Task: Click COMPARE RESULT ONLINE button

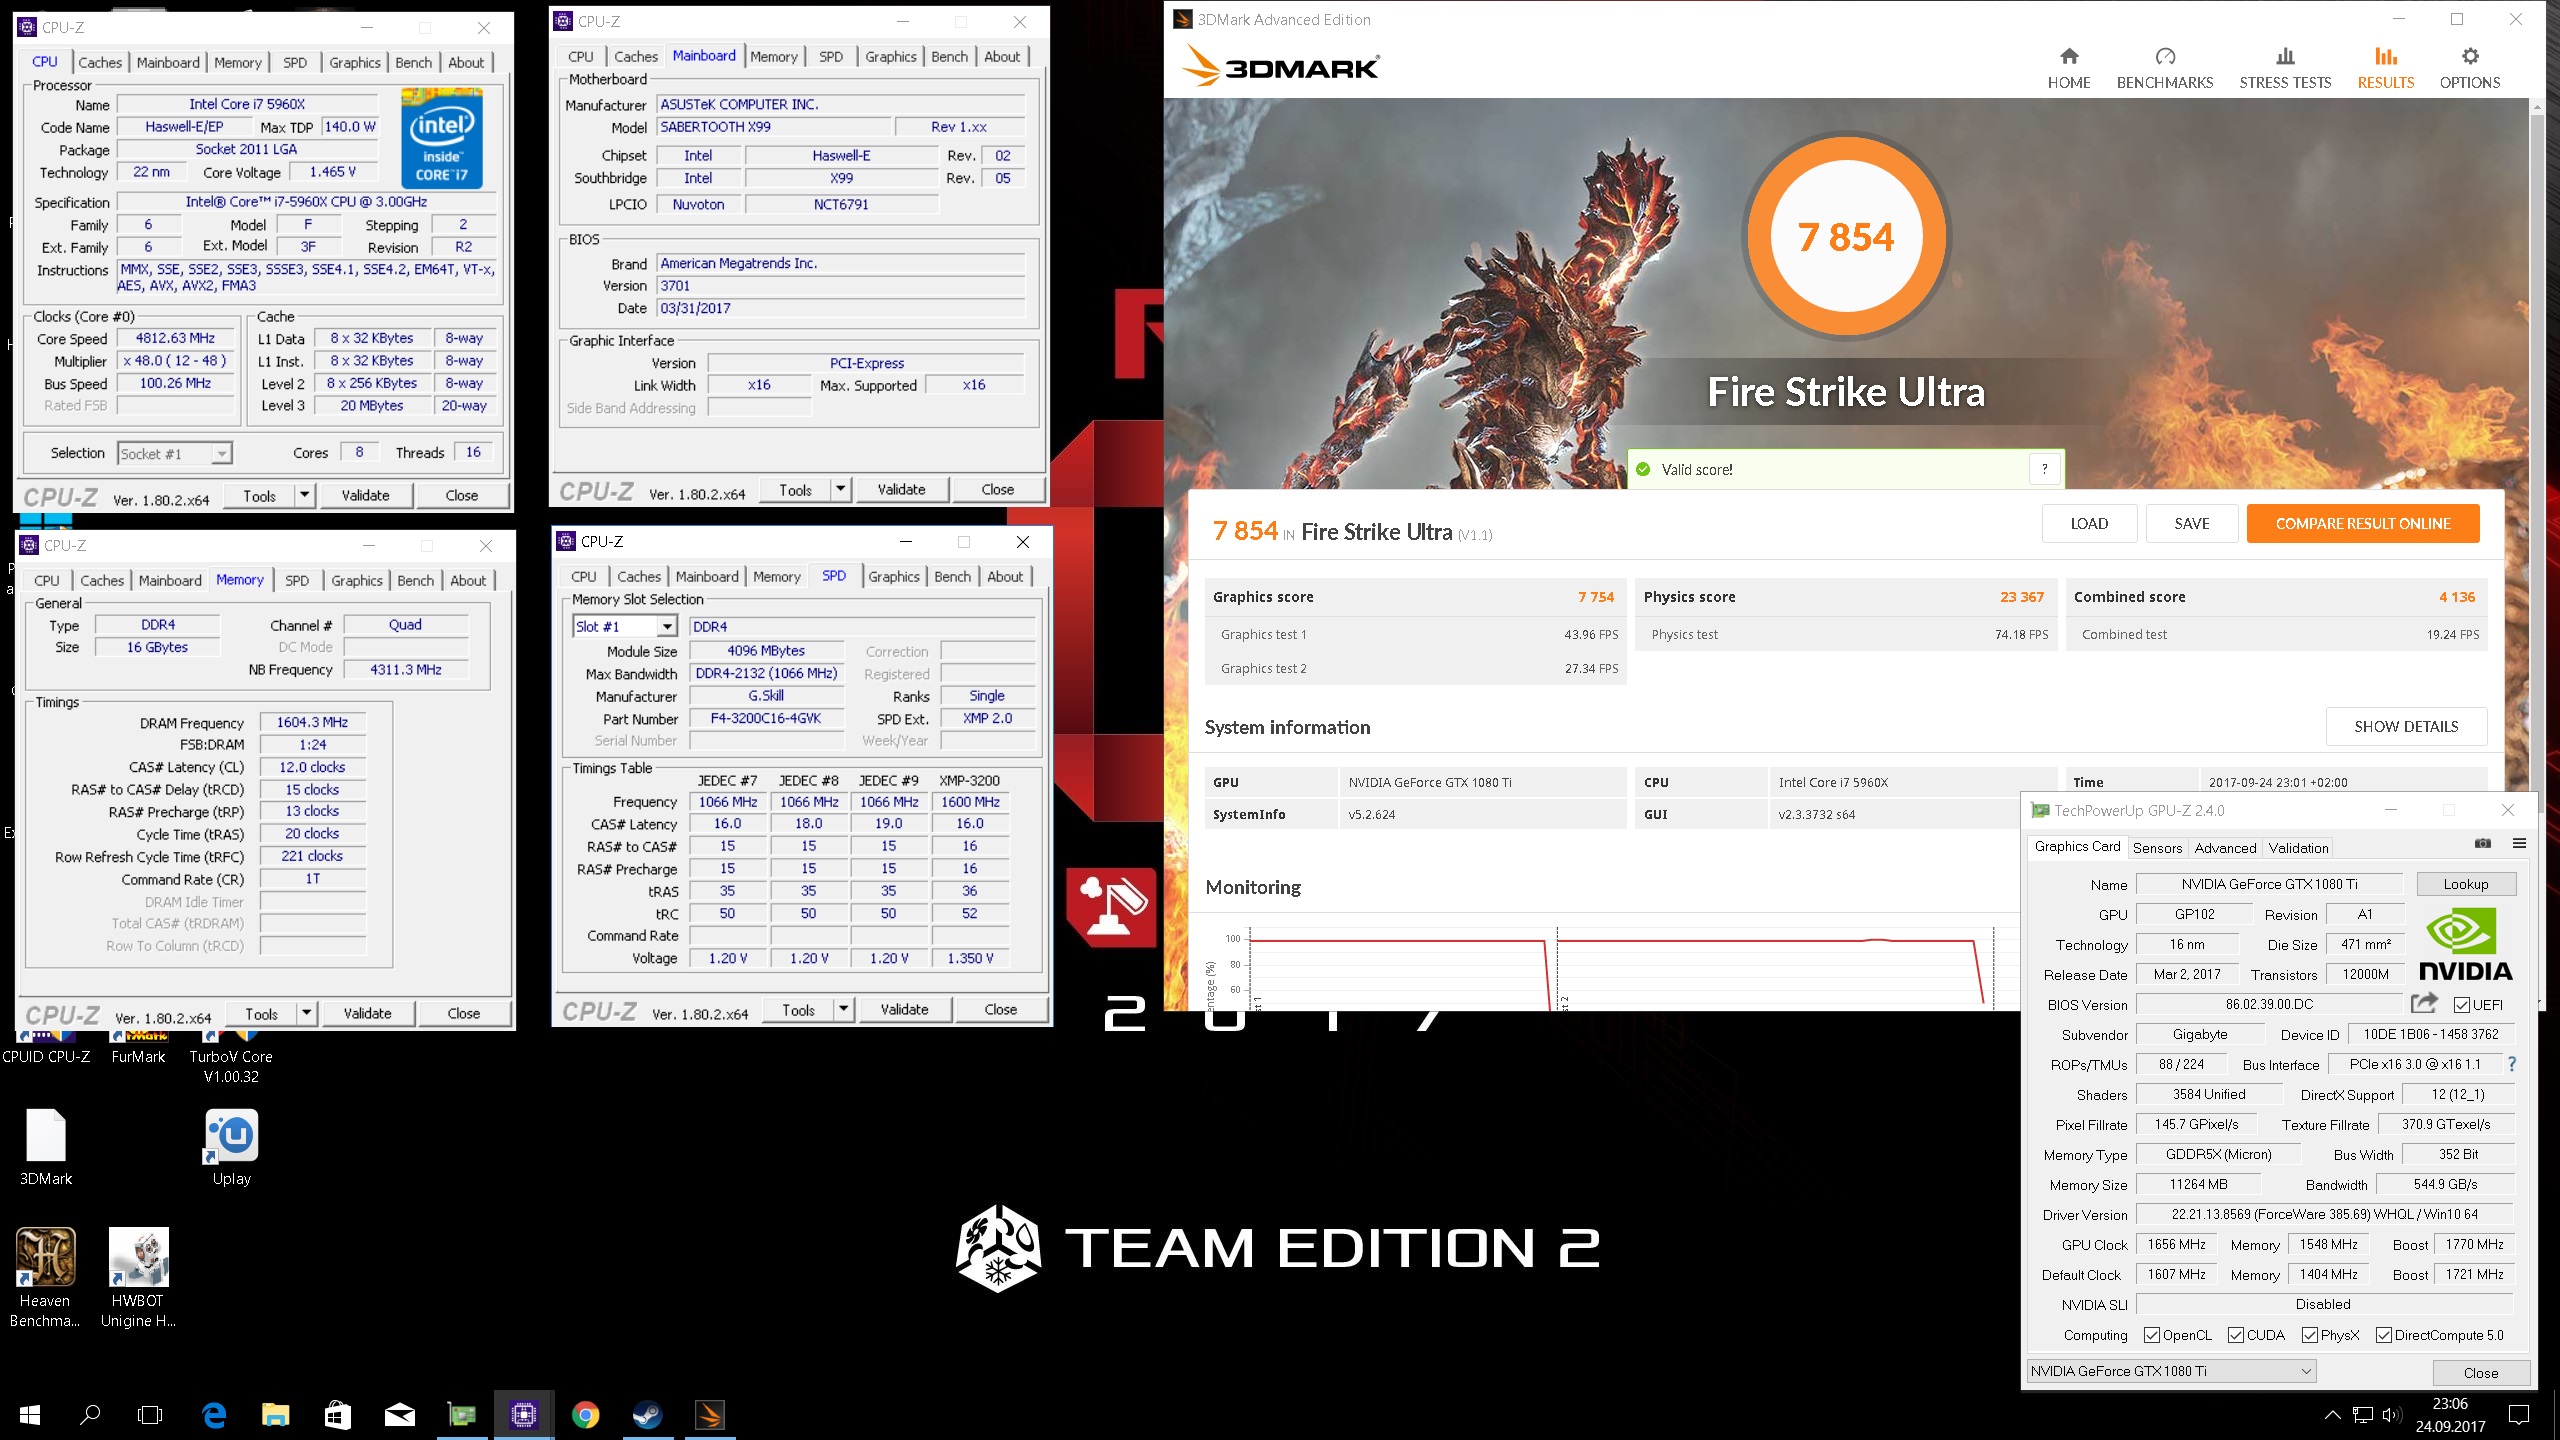Action: [2363, 524]
